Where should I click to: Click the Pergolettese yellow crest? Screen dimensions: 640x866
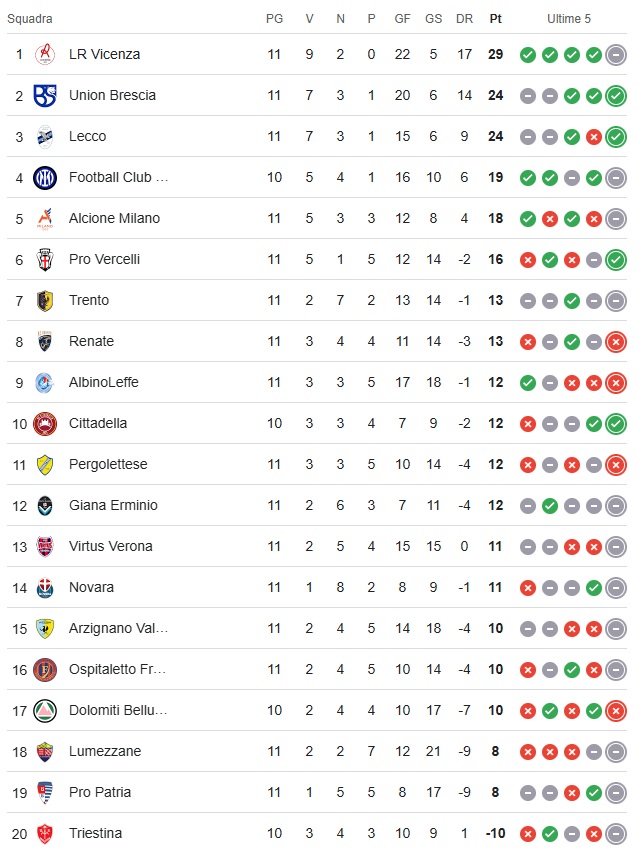point(45,464)
